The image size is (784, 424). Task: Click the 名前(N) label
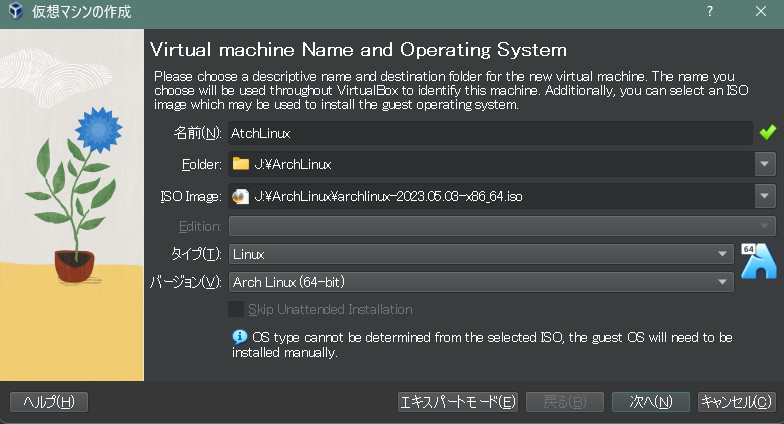click(197, 133)
